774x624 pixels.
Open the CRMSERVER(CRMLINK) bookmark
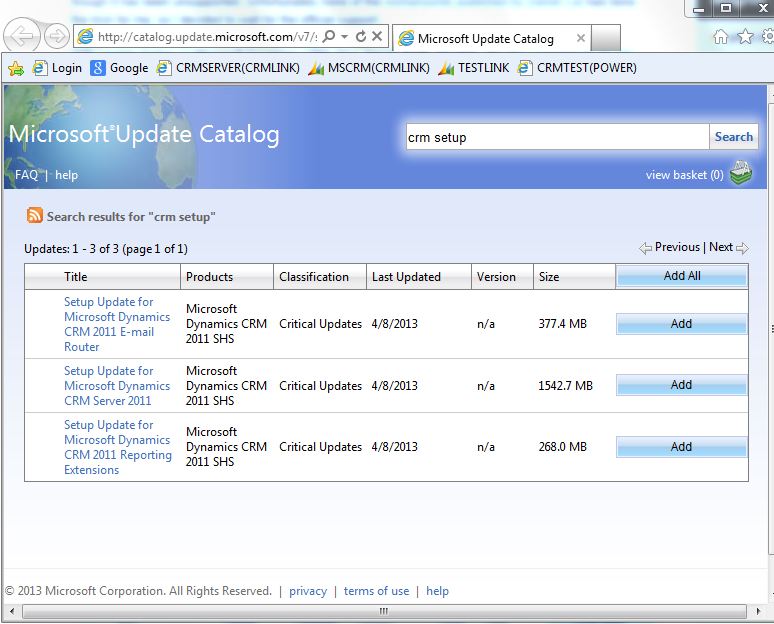point(228,68)
